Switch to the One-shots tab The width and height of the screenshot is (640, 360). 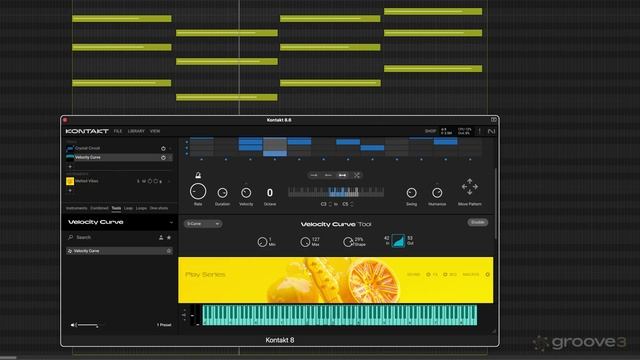[x=159, y=208]
